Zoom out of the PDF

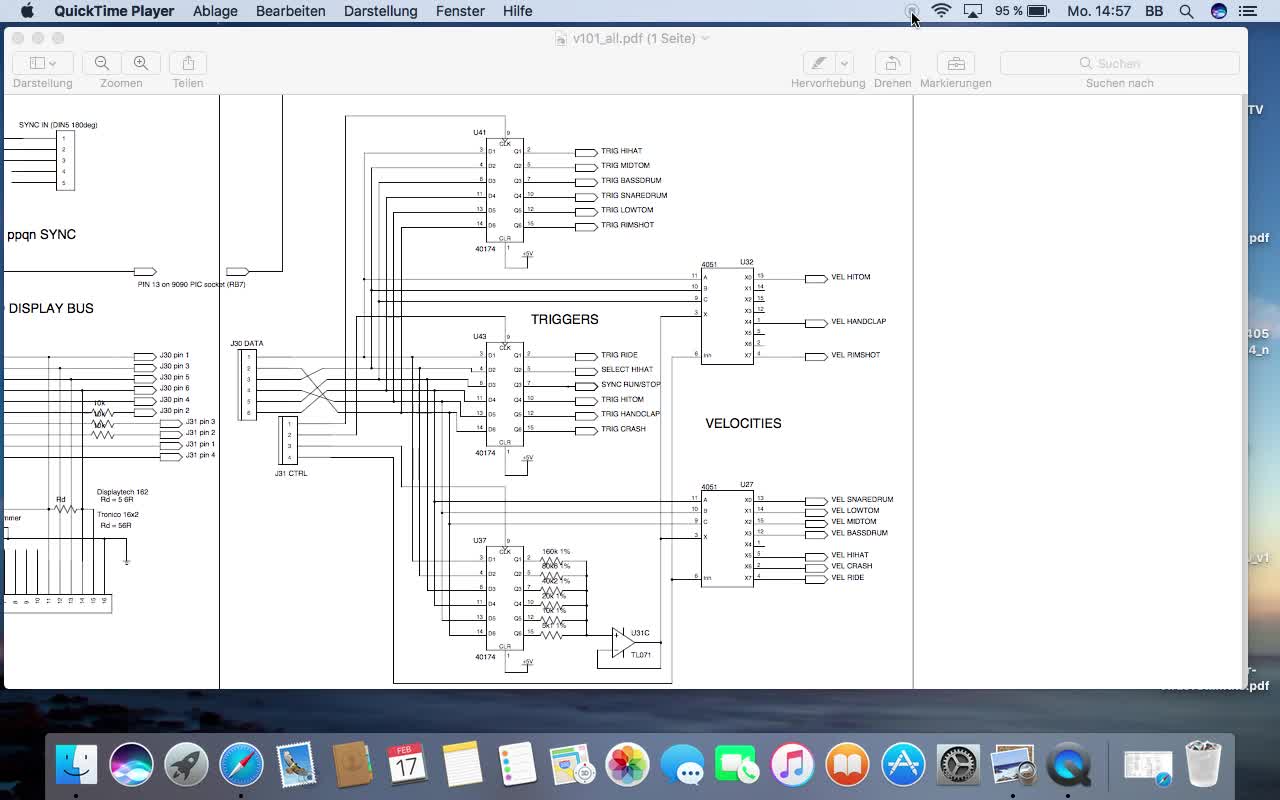tap(102, 63)
